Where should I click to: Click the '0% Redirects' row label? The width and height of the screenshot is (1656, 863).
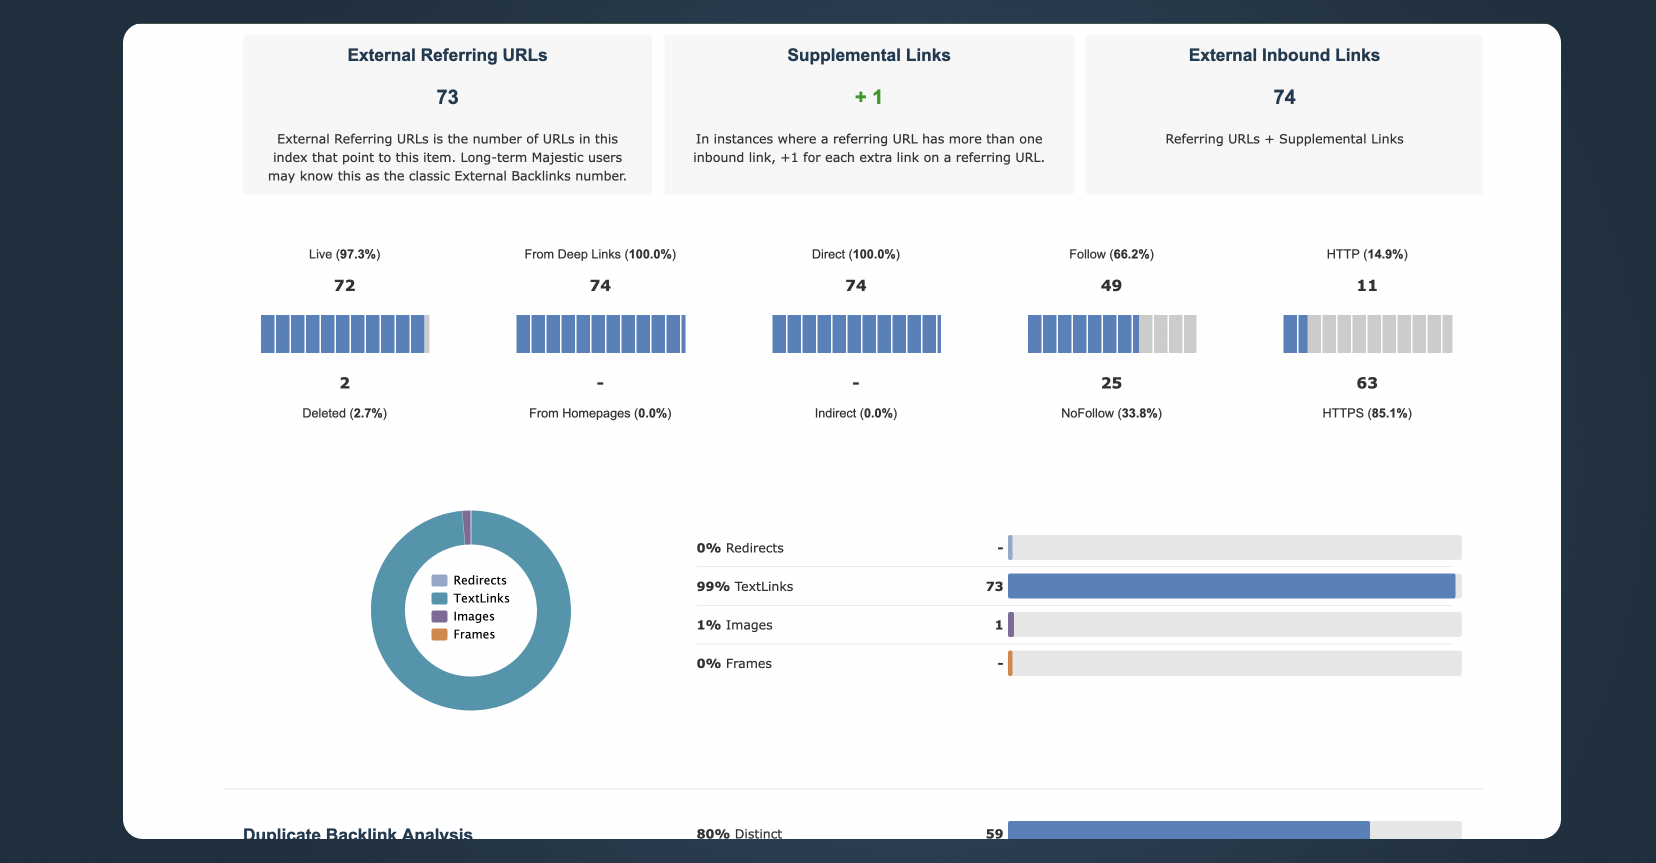point(740,548)
